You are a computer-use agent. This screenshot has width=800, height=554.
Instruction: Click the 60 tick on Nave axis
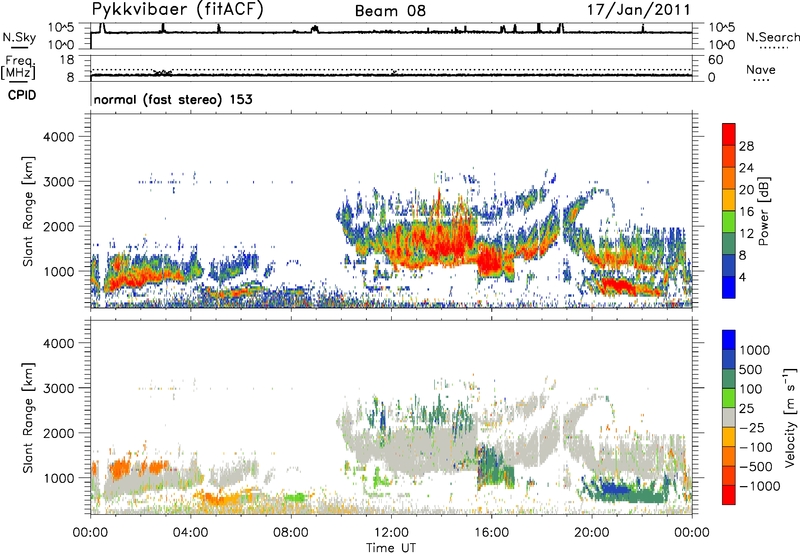[x=715, y=60]
